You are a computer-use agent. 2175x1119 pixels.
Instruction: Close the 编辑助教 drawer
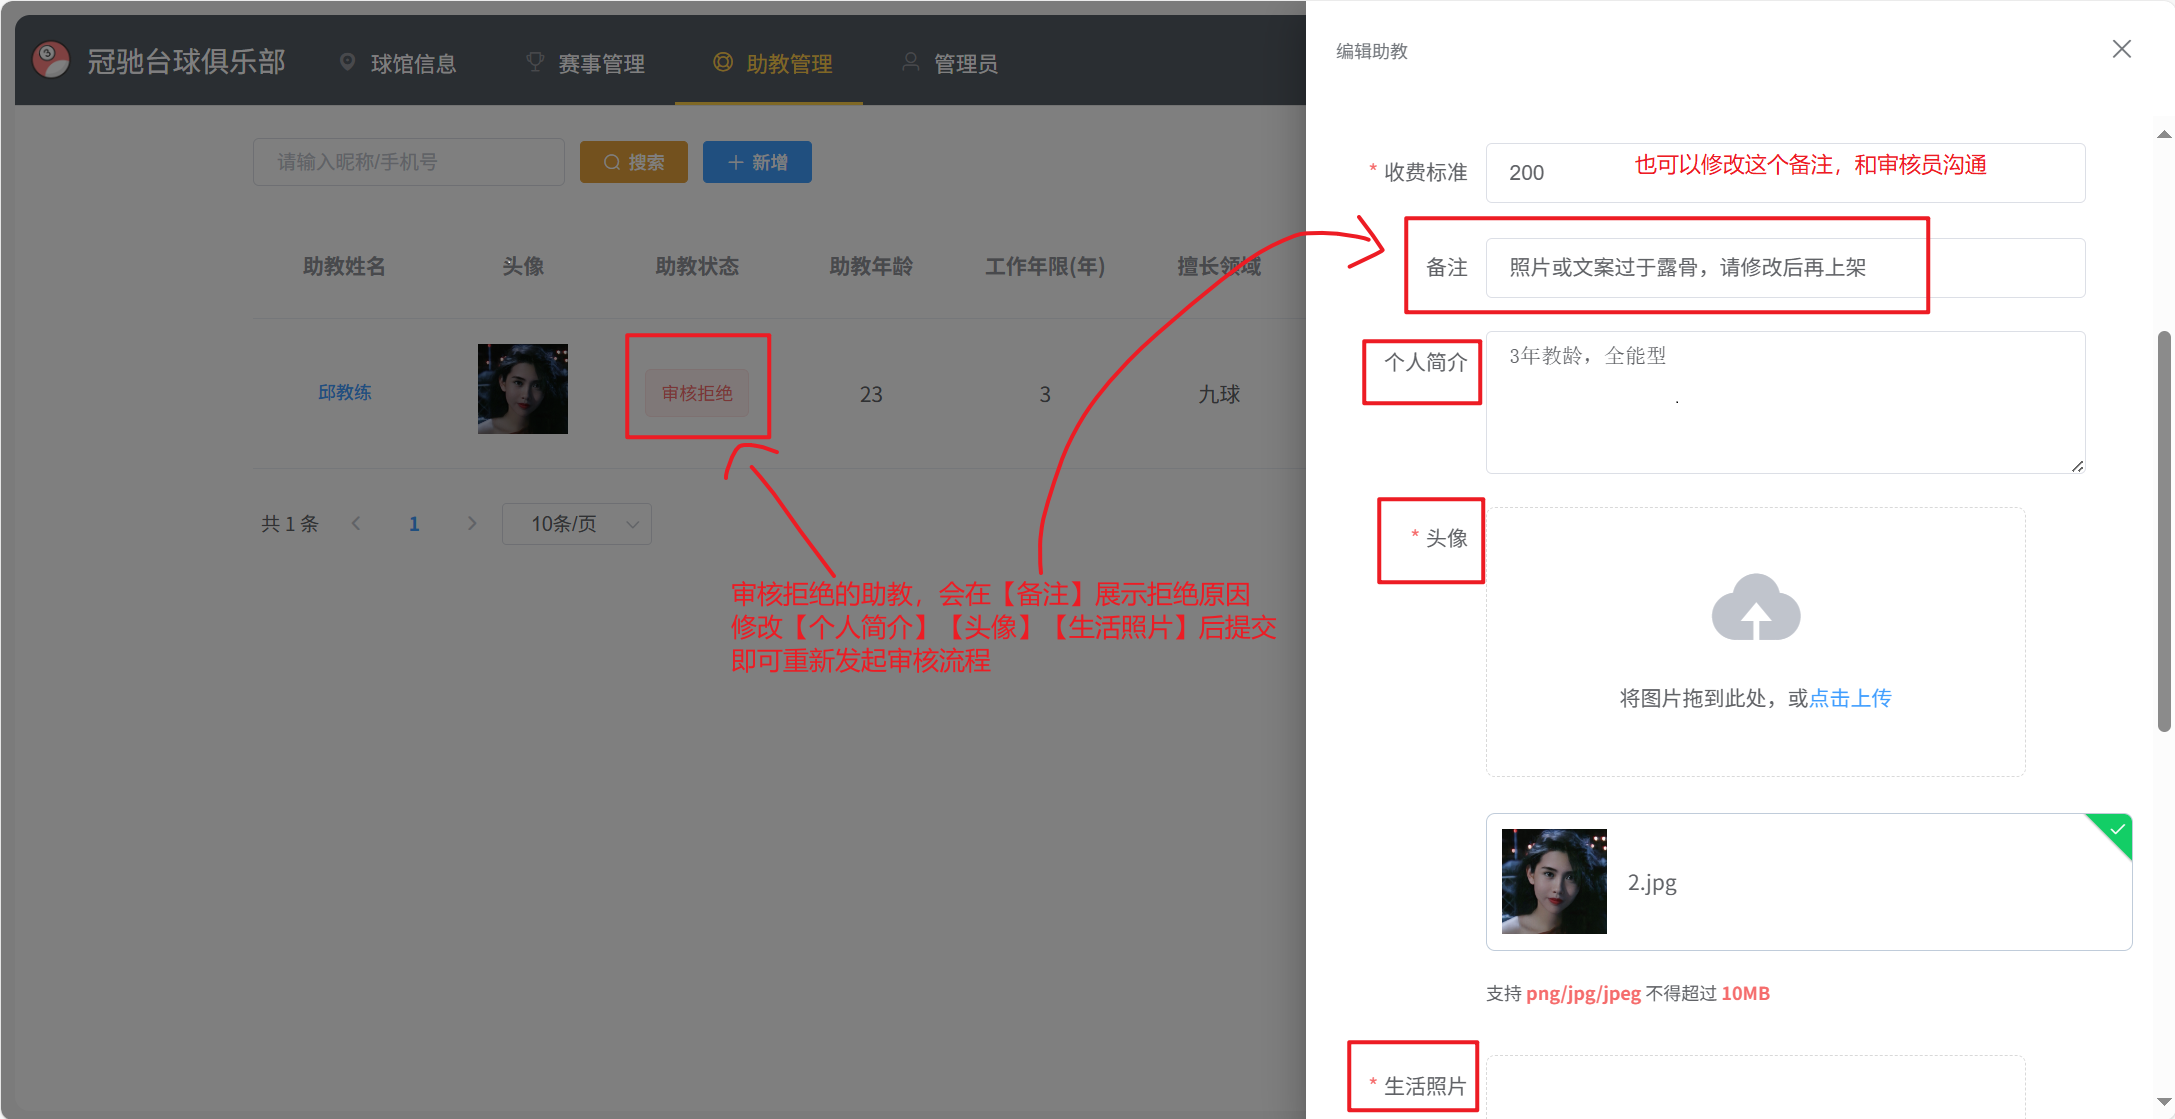pos(2121,49)
